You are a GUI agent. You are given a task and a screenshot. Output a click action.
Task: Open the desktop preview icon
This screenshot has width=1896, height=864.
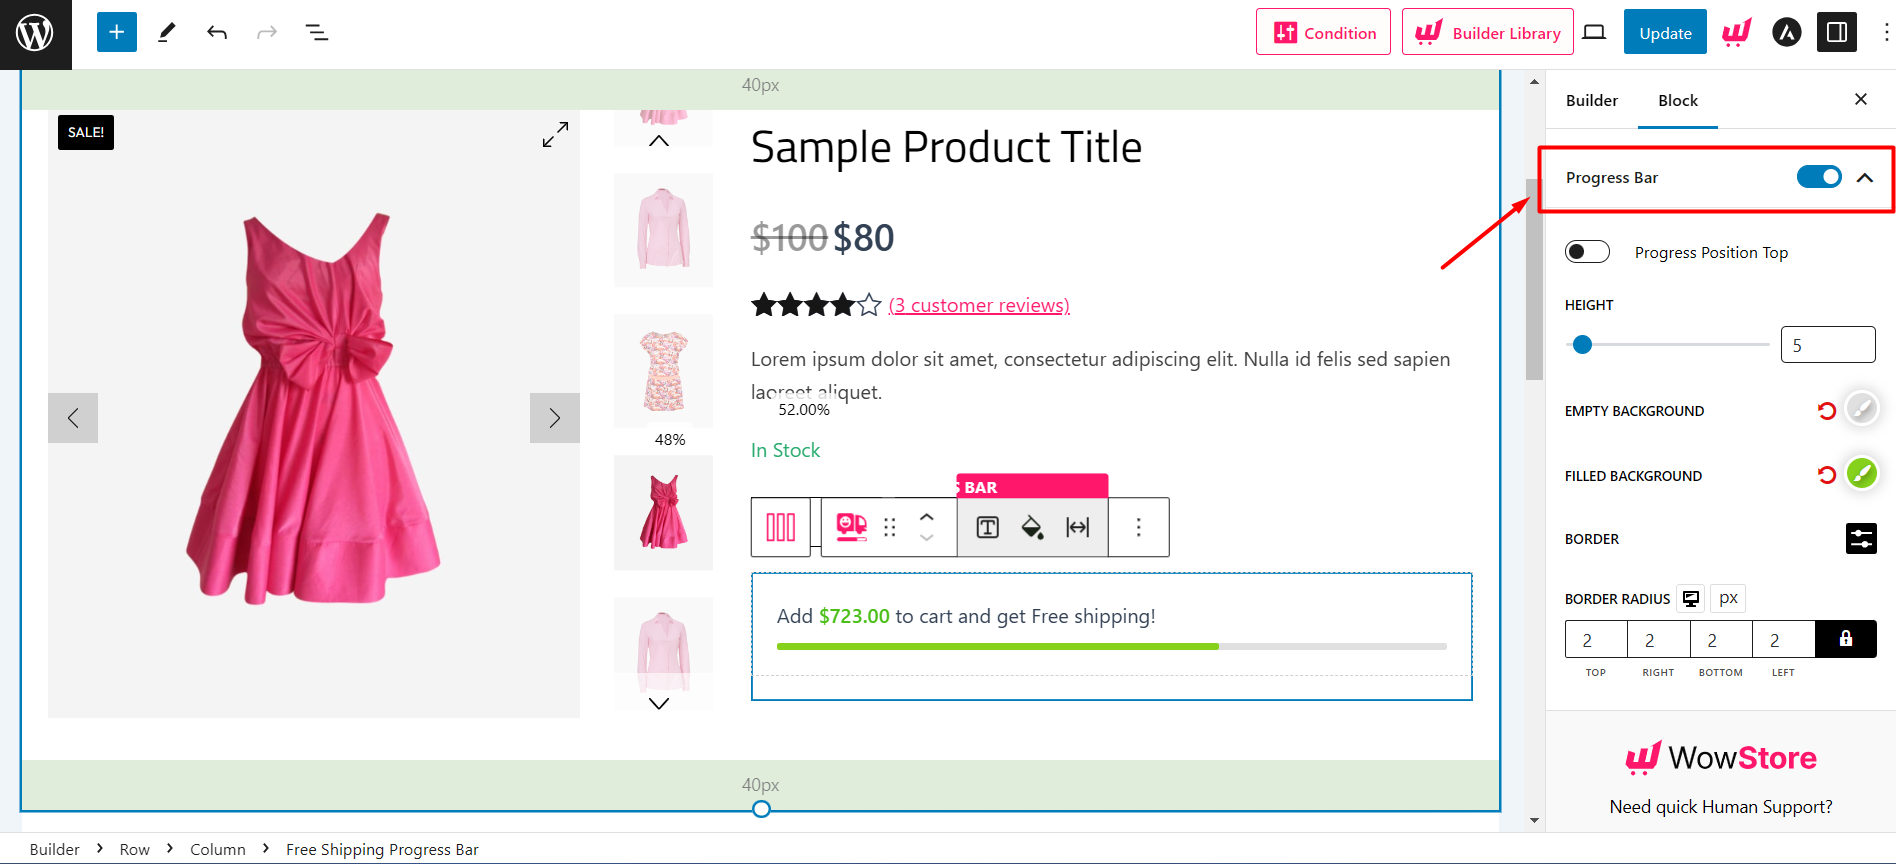pyautogui.click(x=1594, y=33)
